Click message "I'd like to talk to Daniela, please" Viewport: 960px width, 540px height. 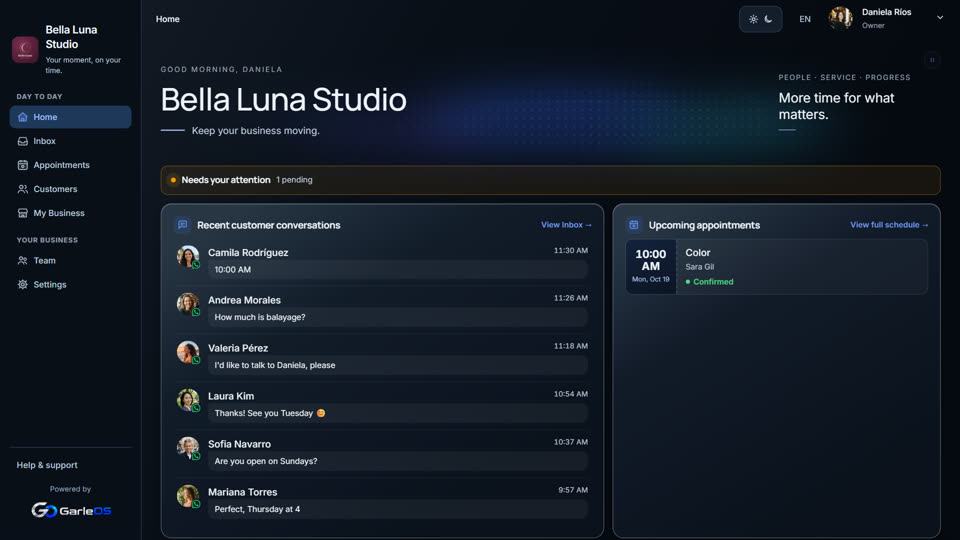pyautogui.click(x=275, y=365)
